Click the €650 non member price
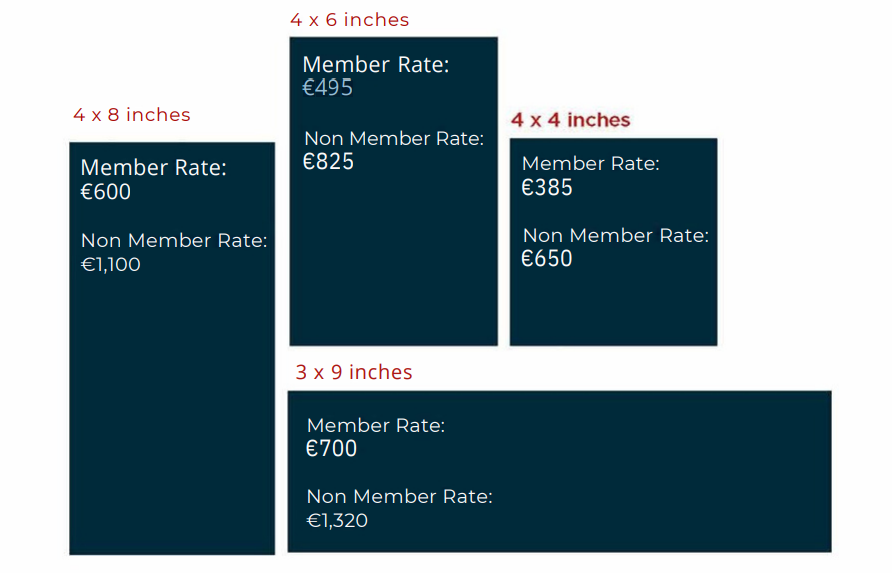Viewport: 892px width, 573px height. click(x=547, y=259)
